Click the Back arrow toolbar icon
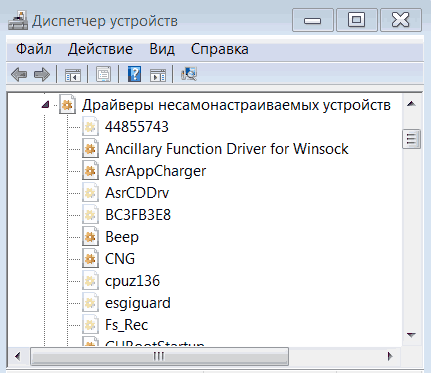The image size is (431, 373). (x=19, y=74)
